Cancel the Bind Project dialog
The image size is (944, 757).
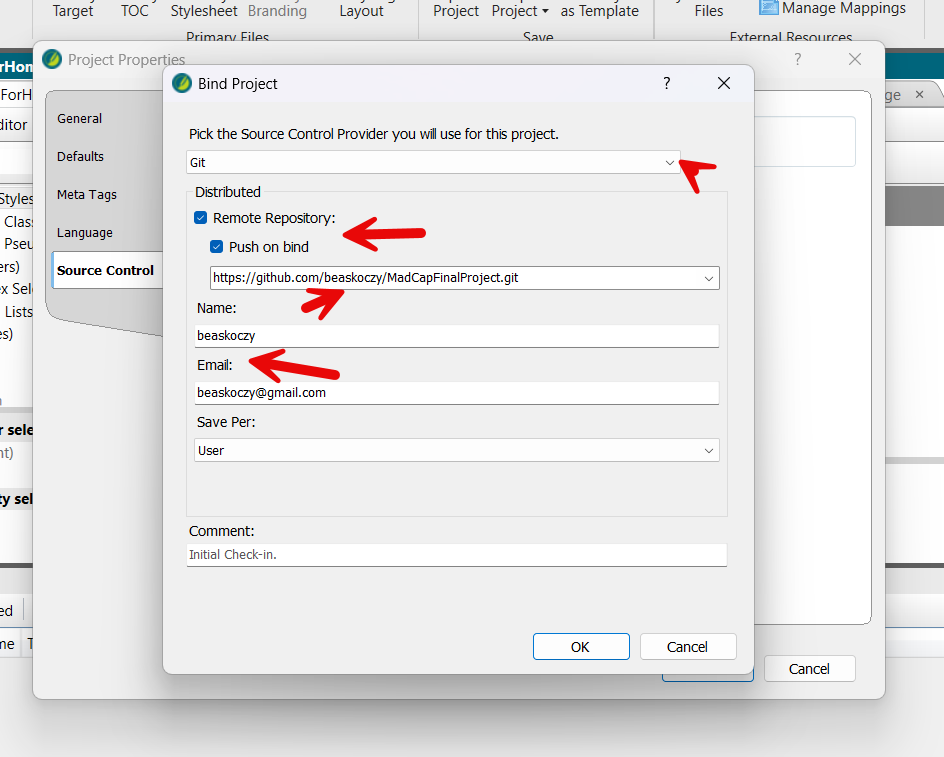coord(688,647)
